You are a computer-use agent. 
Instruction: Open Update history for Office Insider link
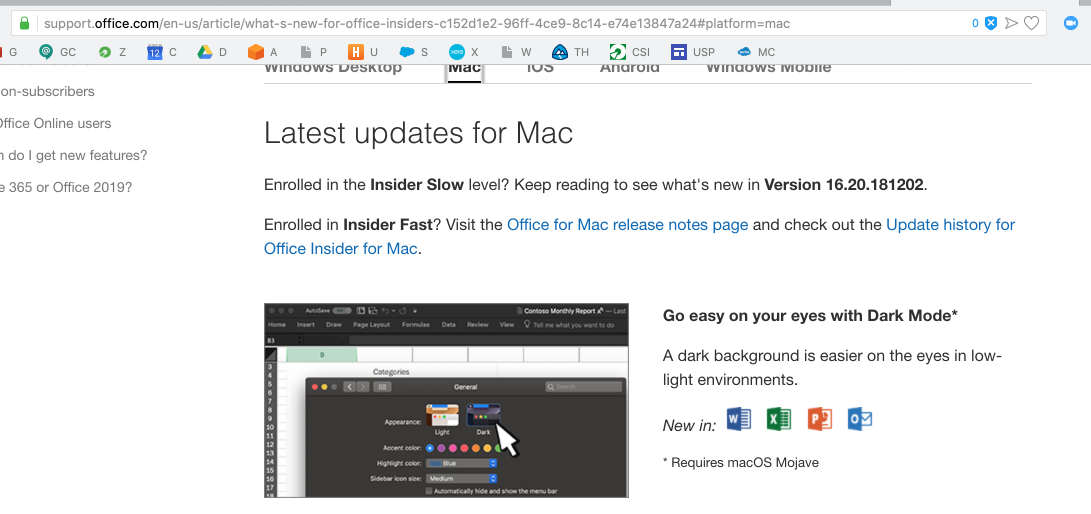[639, 236]
